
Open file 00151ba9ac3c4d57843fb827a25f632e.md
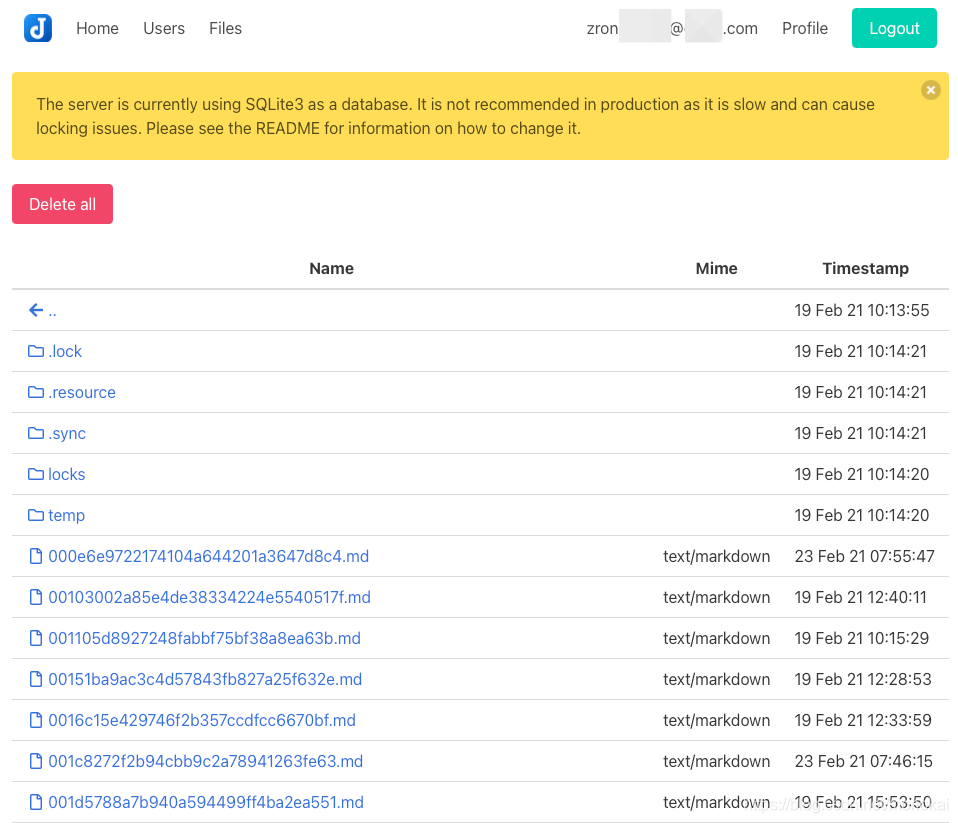205,679
